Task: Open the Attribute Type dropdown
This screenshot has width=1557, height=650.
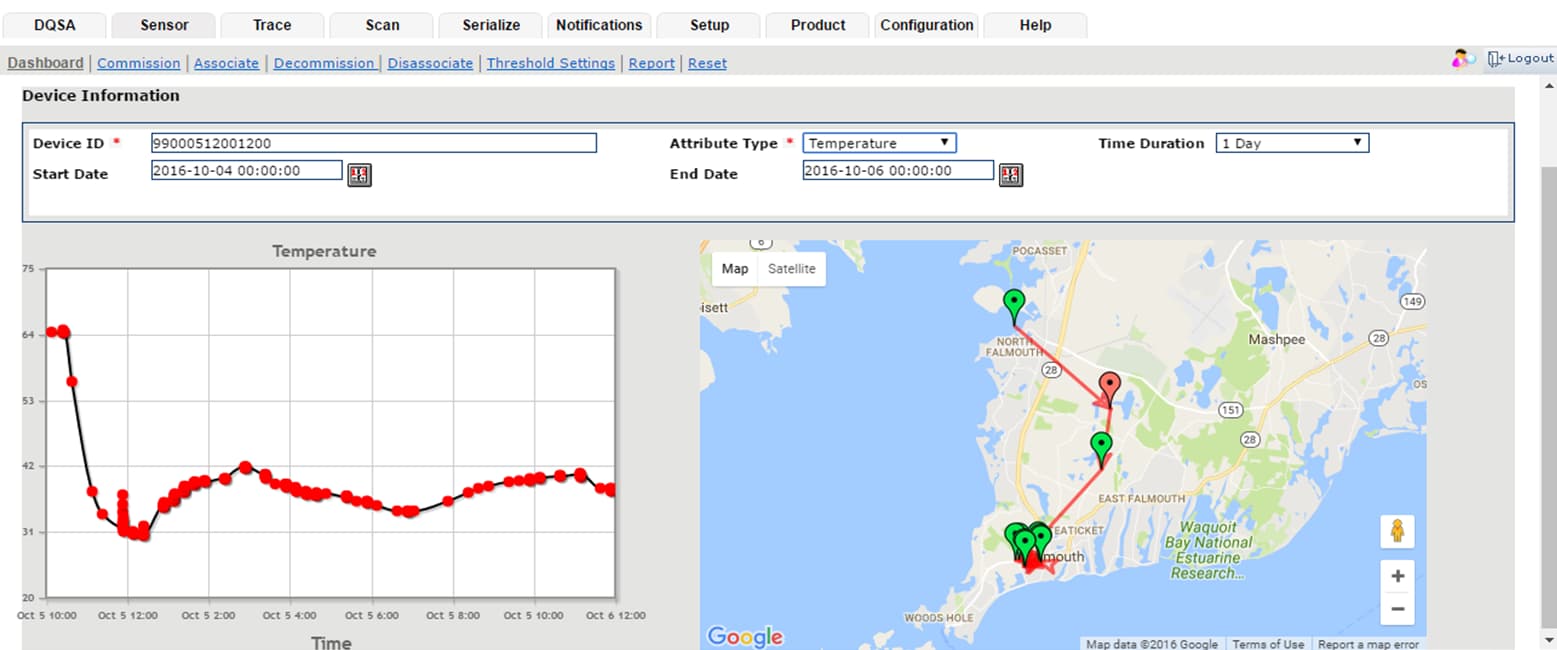Action: [879, 143]
